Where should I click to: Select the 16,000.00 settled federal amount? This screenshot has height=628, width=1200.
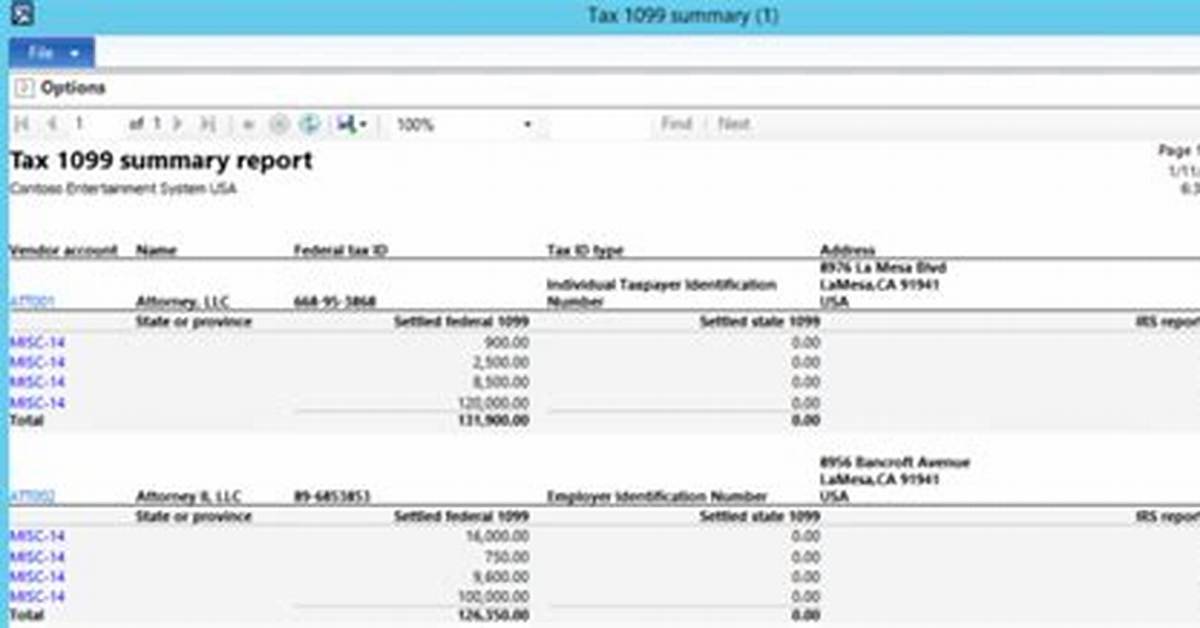point(498,536)
